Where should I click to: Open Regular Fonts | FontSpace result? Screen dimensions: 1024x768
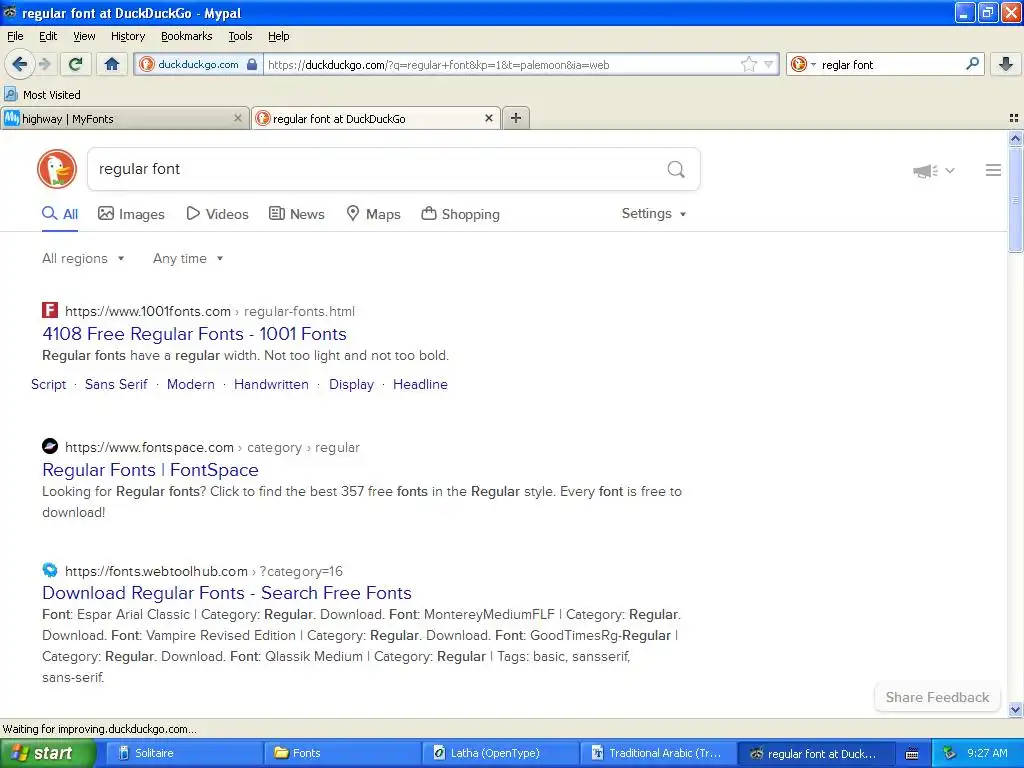click(x=150, y=470)
